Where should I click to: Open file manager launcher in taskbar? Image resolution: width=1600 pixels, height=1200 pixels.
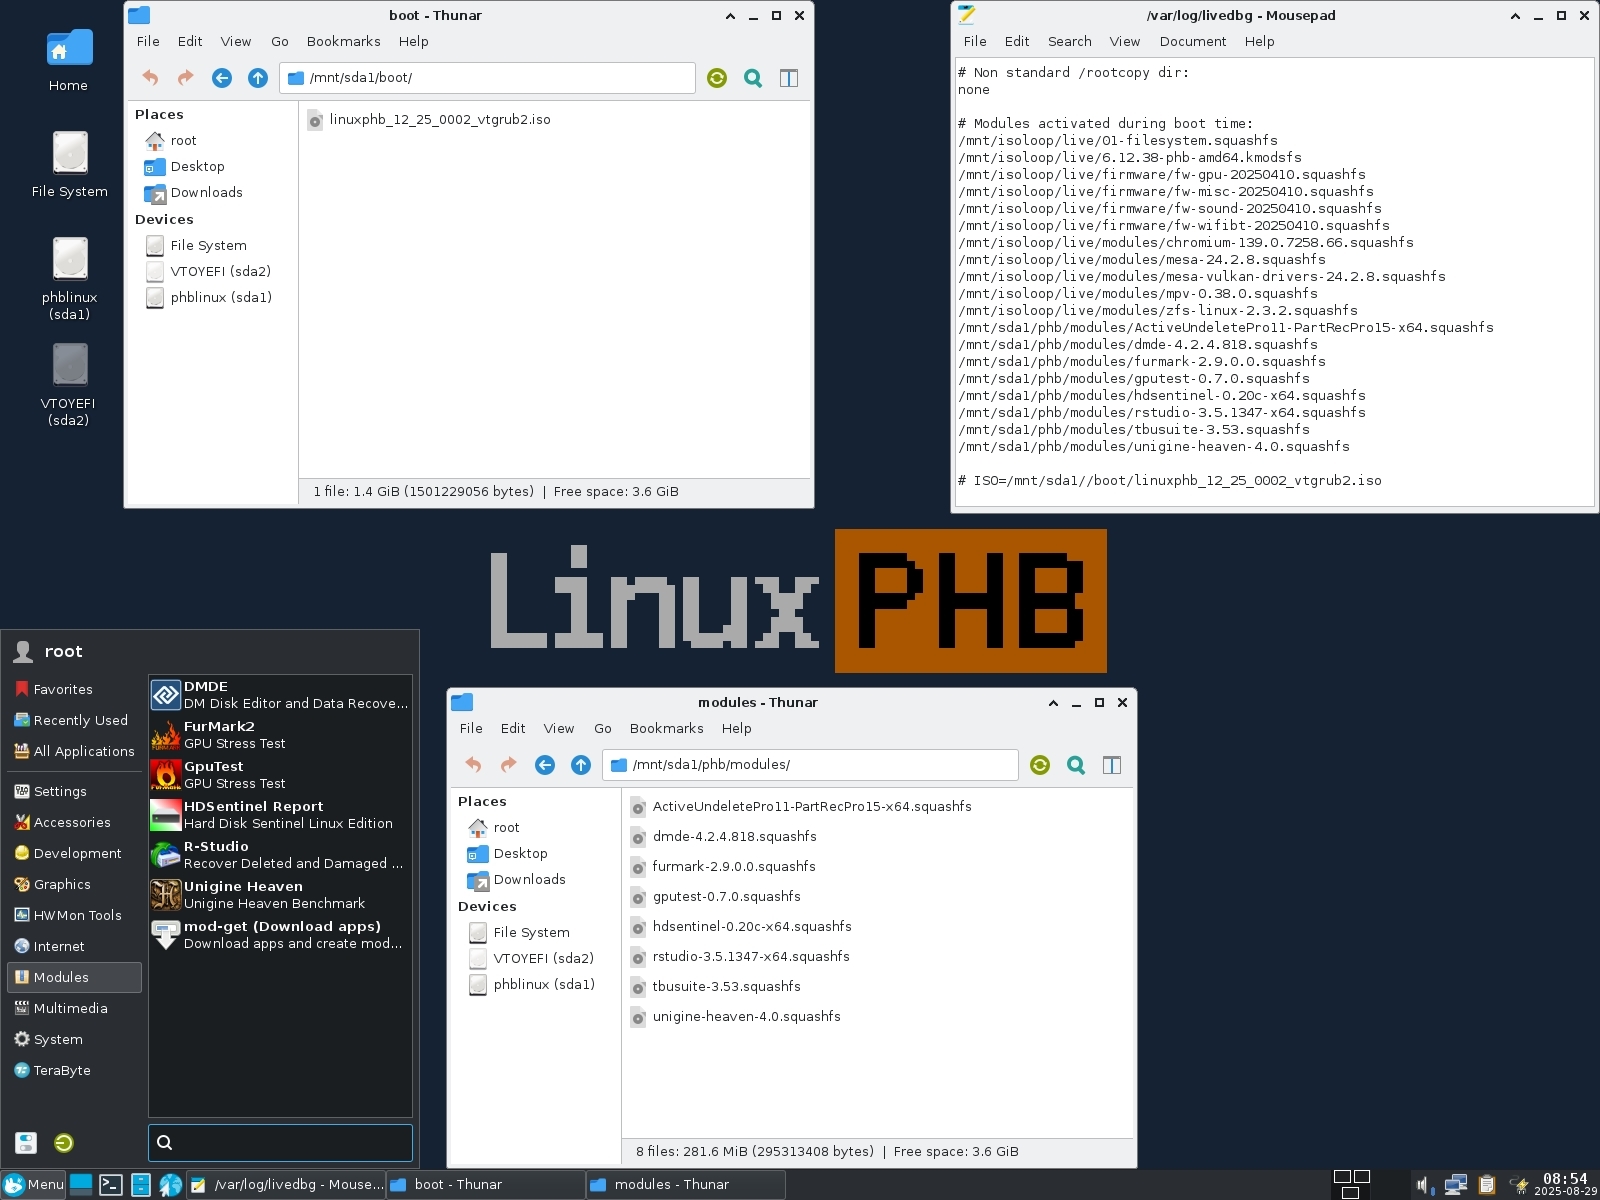[141, 1185]
